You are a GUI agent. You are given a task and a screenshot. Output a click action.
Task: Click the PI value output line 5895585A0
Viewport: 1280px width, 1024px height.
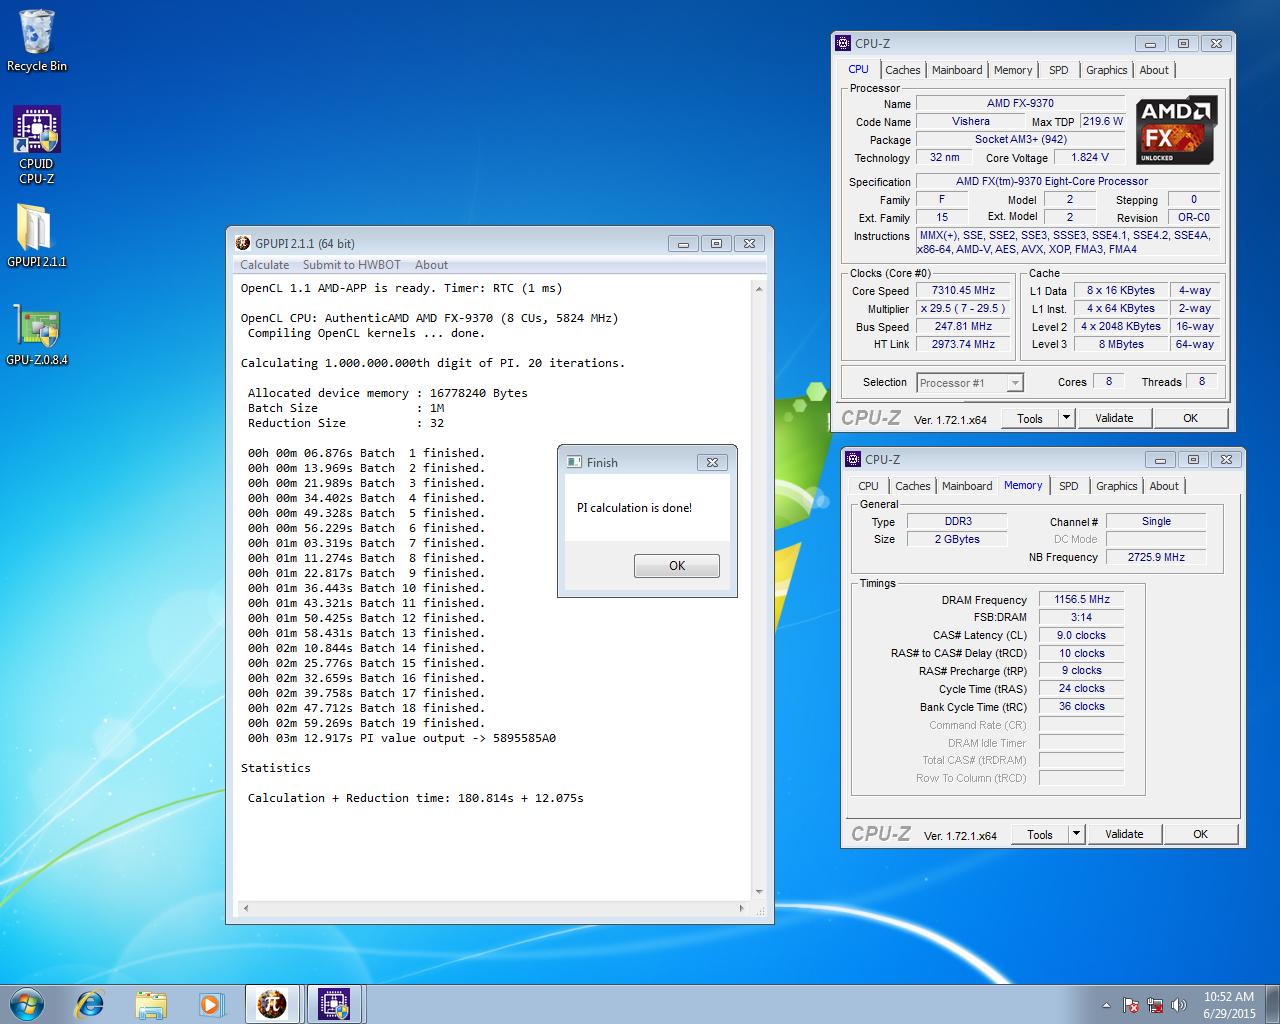point(402,738)
